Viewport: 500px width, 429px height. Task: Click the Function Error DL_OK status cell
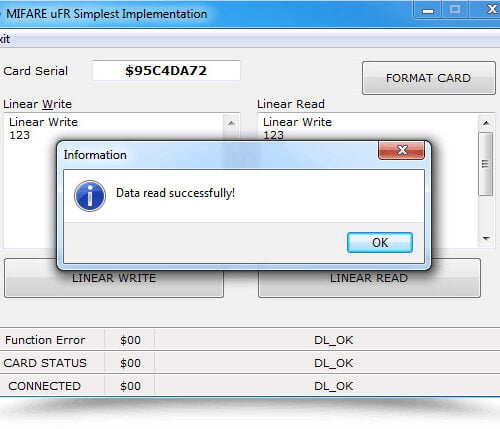click(x=333, y=340)
